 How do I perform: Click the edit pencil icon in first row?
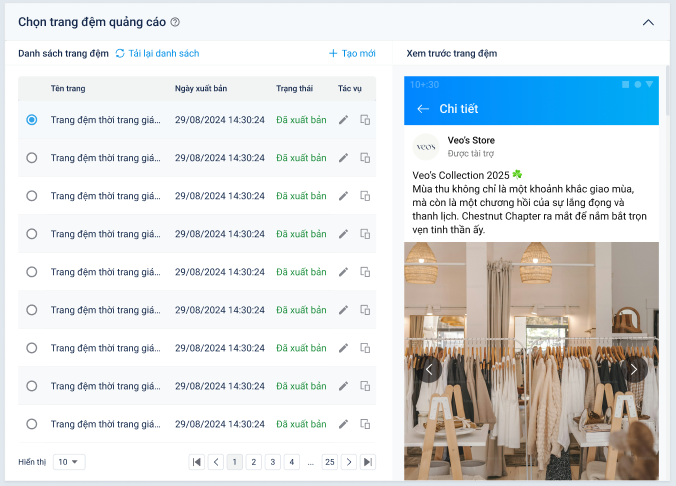(344, 120)
